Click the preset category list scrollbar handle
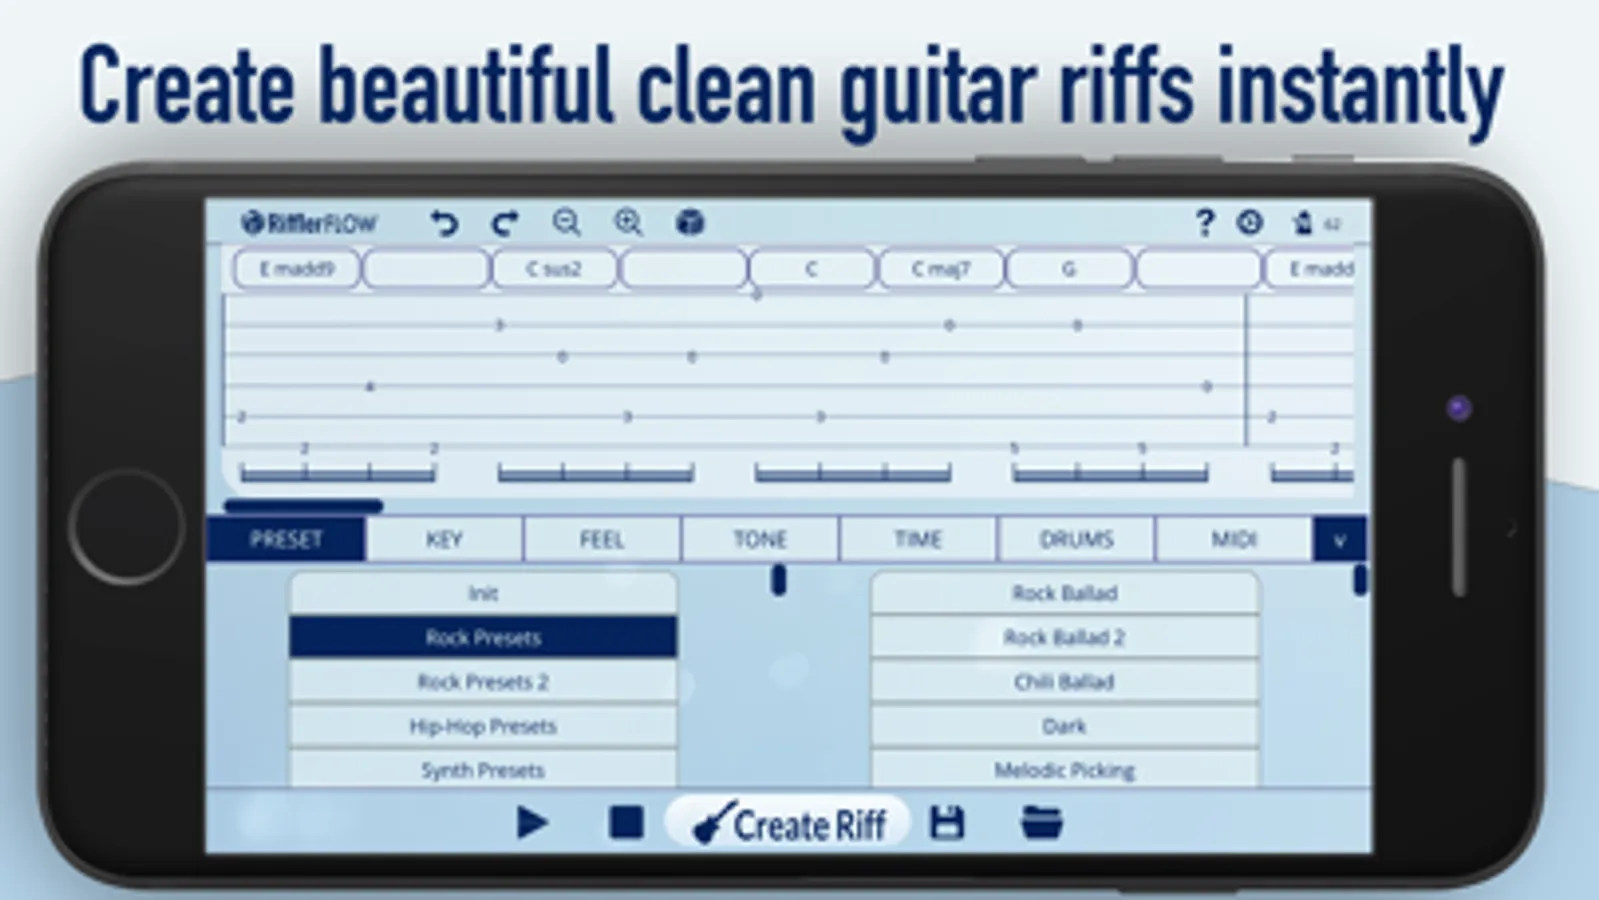Screen dimensions: 1599x900 point(779,580)
